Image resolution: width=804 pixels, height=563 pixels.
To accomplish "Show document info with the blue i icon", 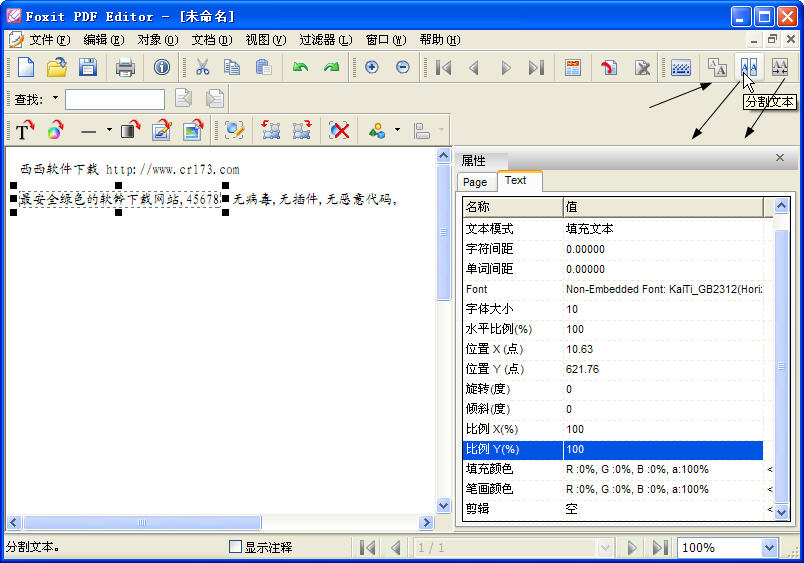I will pos(162,67).
